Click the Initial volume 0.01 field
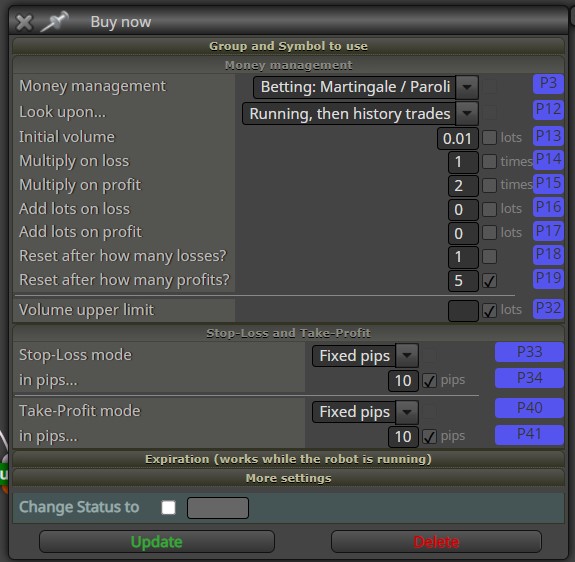This screenshot has width=575, height=562. pos(458,138)
